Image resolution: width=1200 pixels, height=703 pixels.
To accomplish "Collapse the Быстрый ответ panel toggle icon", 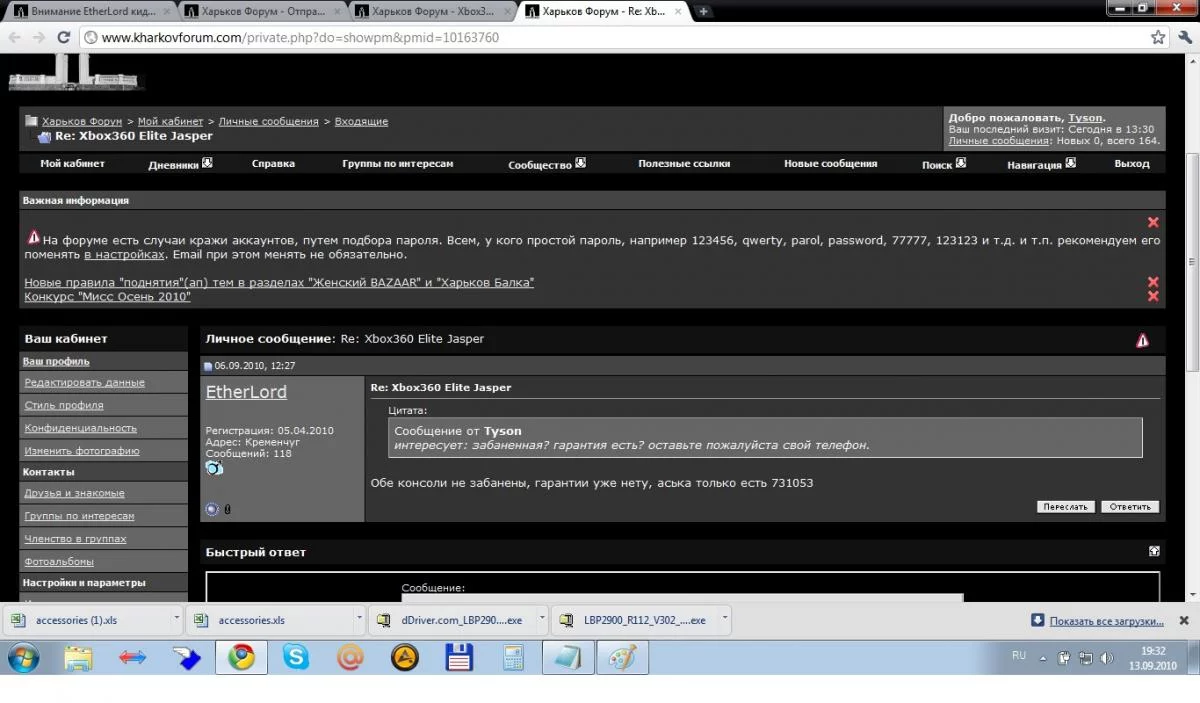I will click(x=1154, y=551).
